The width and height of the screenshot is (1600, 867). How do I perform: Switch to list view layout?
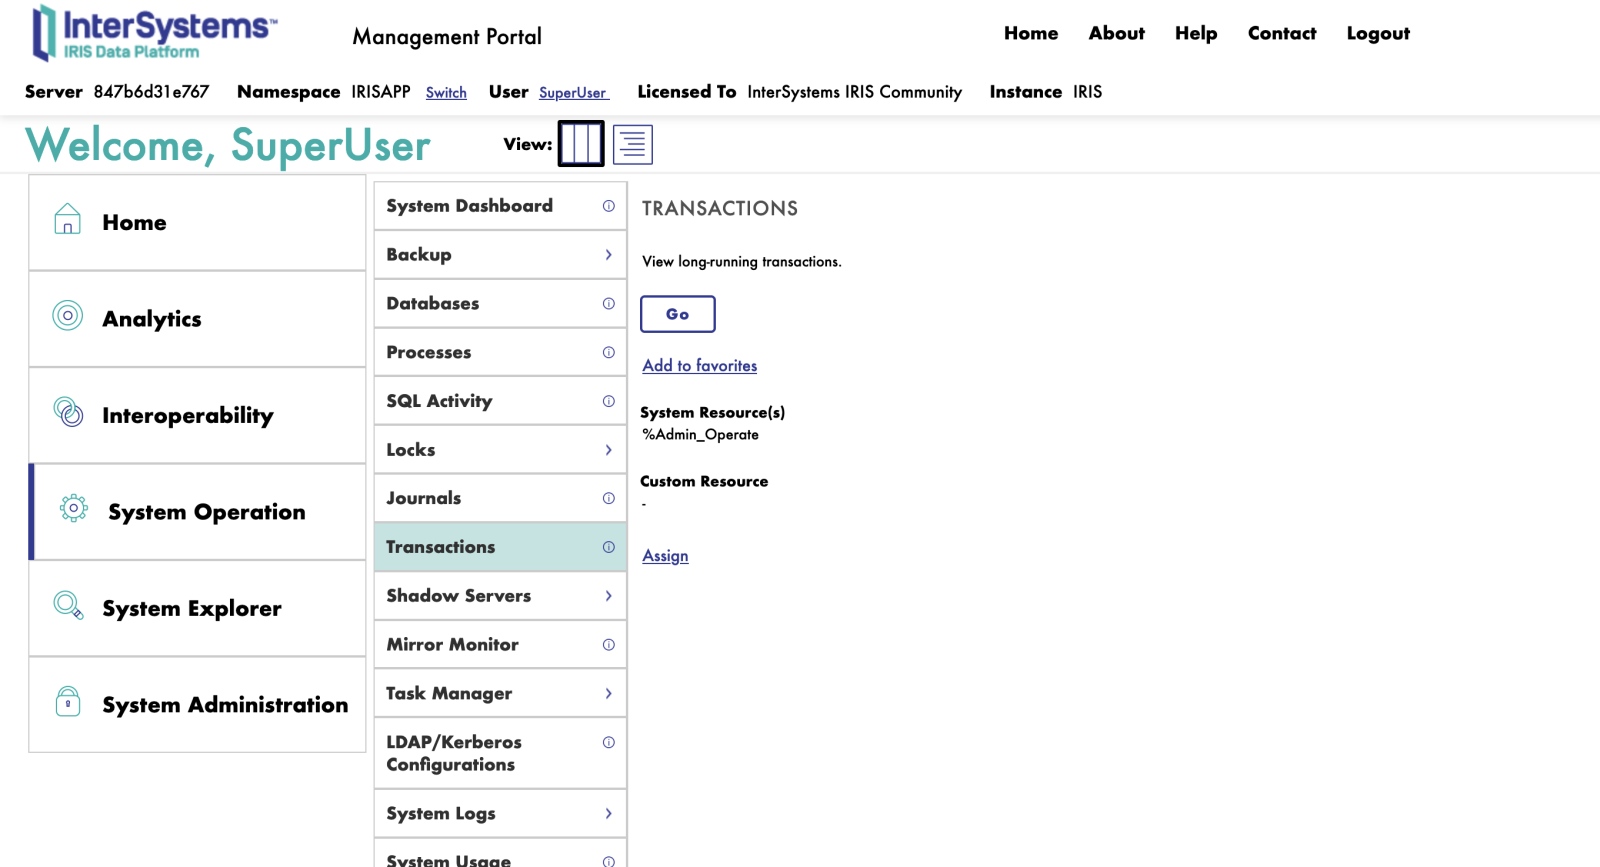[632, 145]
